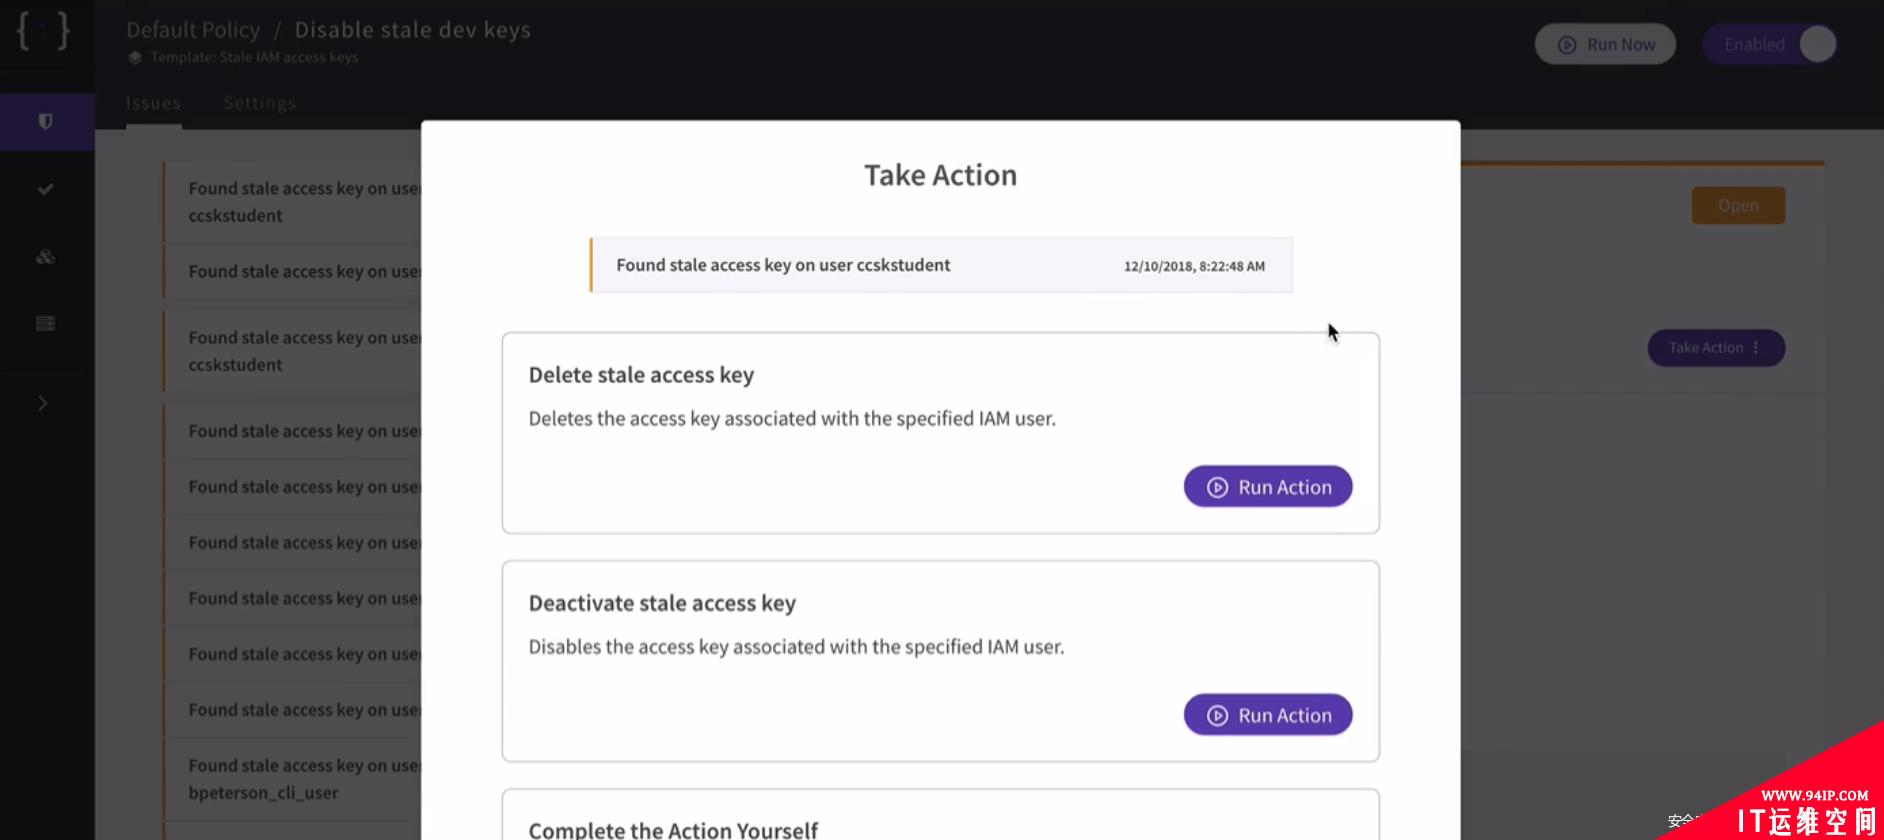Click the Default Policy breadcrumb link

(193, 30)
